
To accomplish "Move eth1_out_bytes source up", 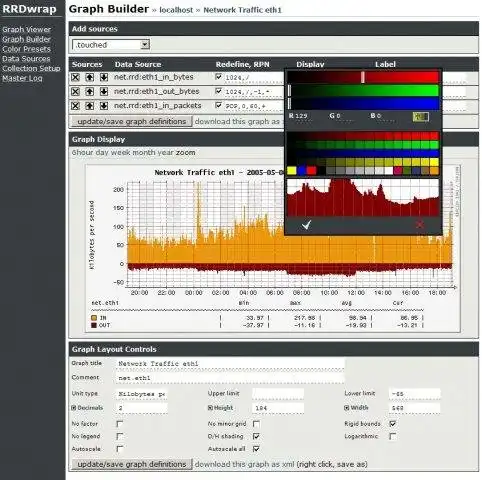I will [x=89, y=92].
